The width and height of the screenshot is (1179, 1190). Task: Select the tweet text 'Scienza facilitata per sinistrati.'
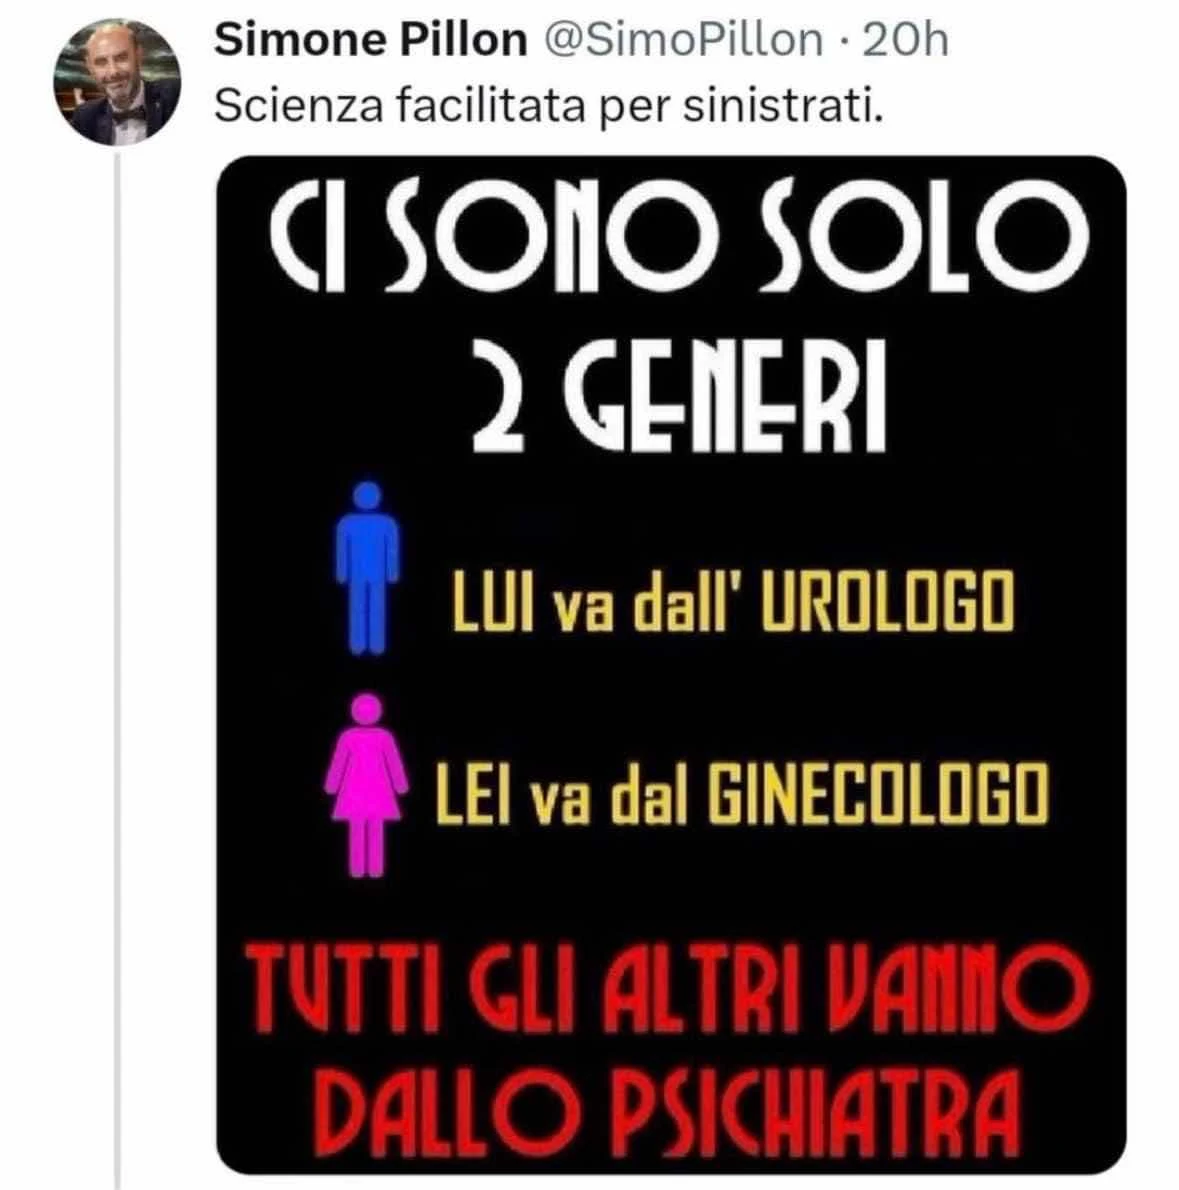(549, 105)
